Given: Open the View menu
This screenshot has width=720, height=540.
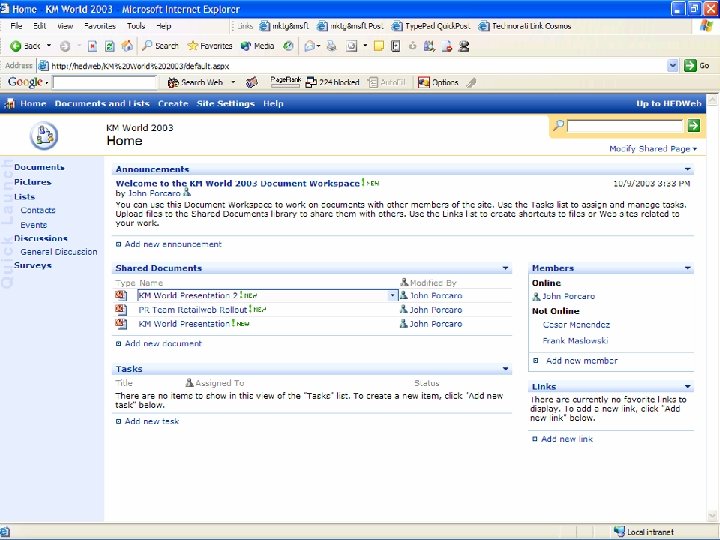Looking at the screenshot, I should (65, 26).
